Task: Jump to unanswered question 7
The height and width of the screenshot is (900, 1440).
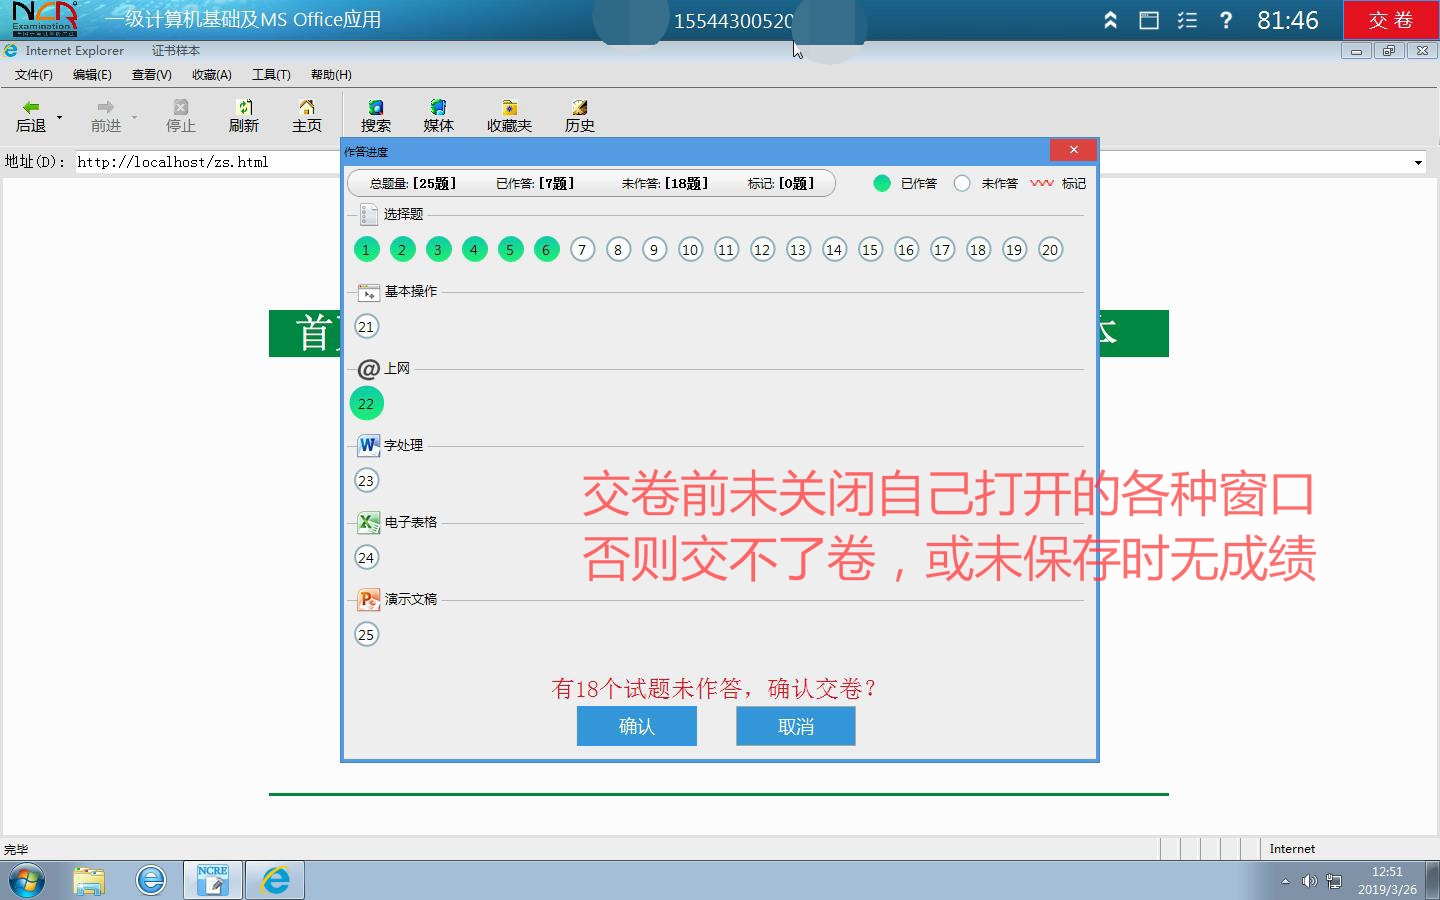Action: (582, 250)
